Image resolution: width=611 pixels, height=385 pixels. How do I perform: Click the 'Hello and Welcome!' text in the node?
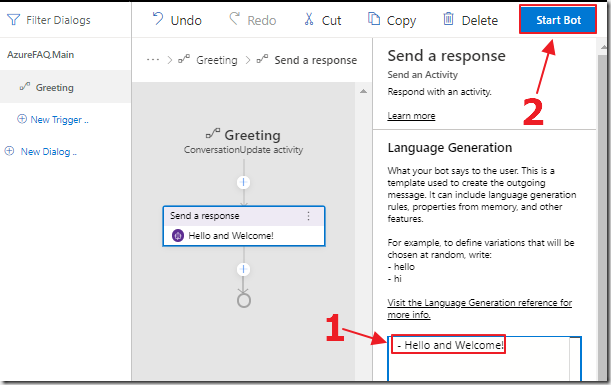(231, 236)
